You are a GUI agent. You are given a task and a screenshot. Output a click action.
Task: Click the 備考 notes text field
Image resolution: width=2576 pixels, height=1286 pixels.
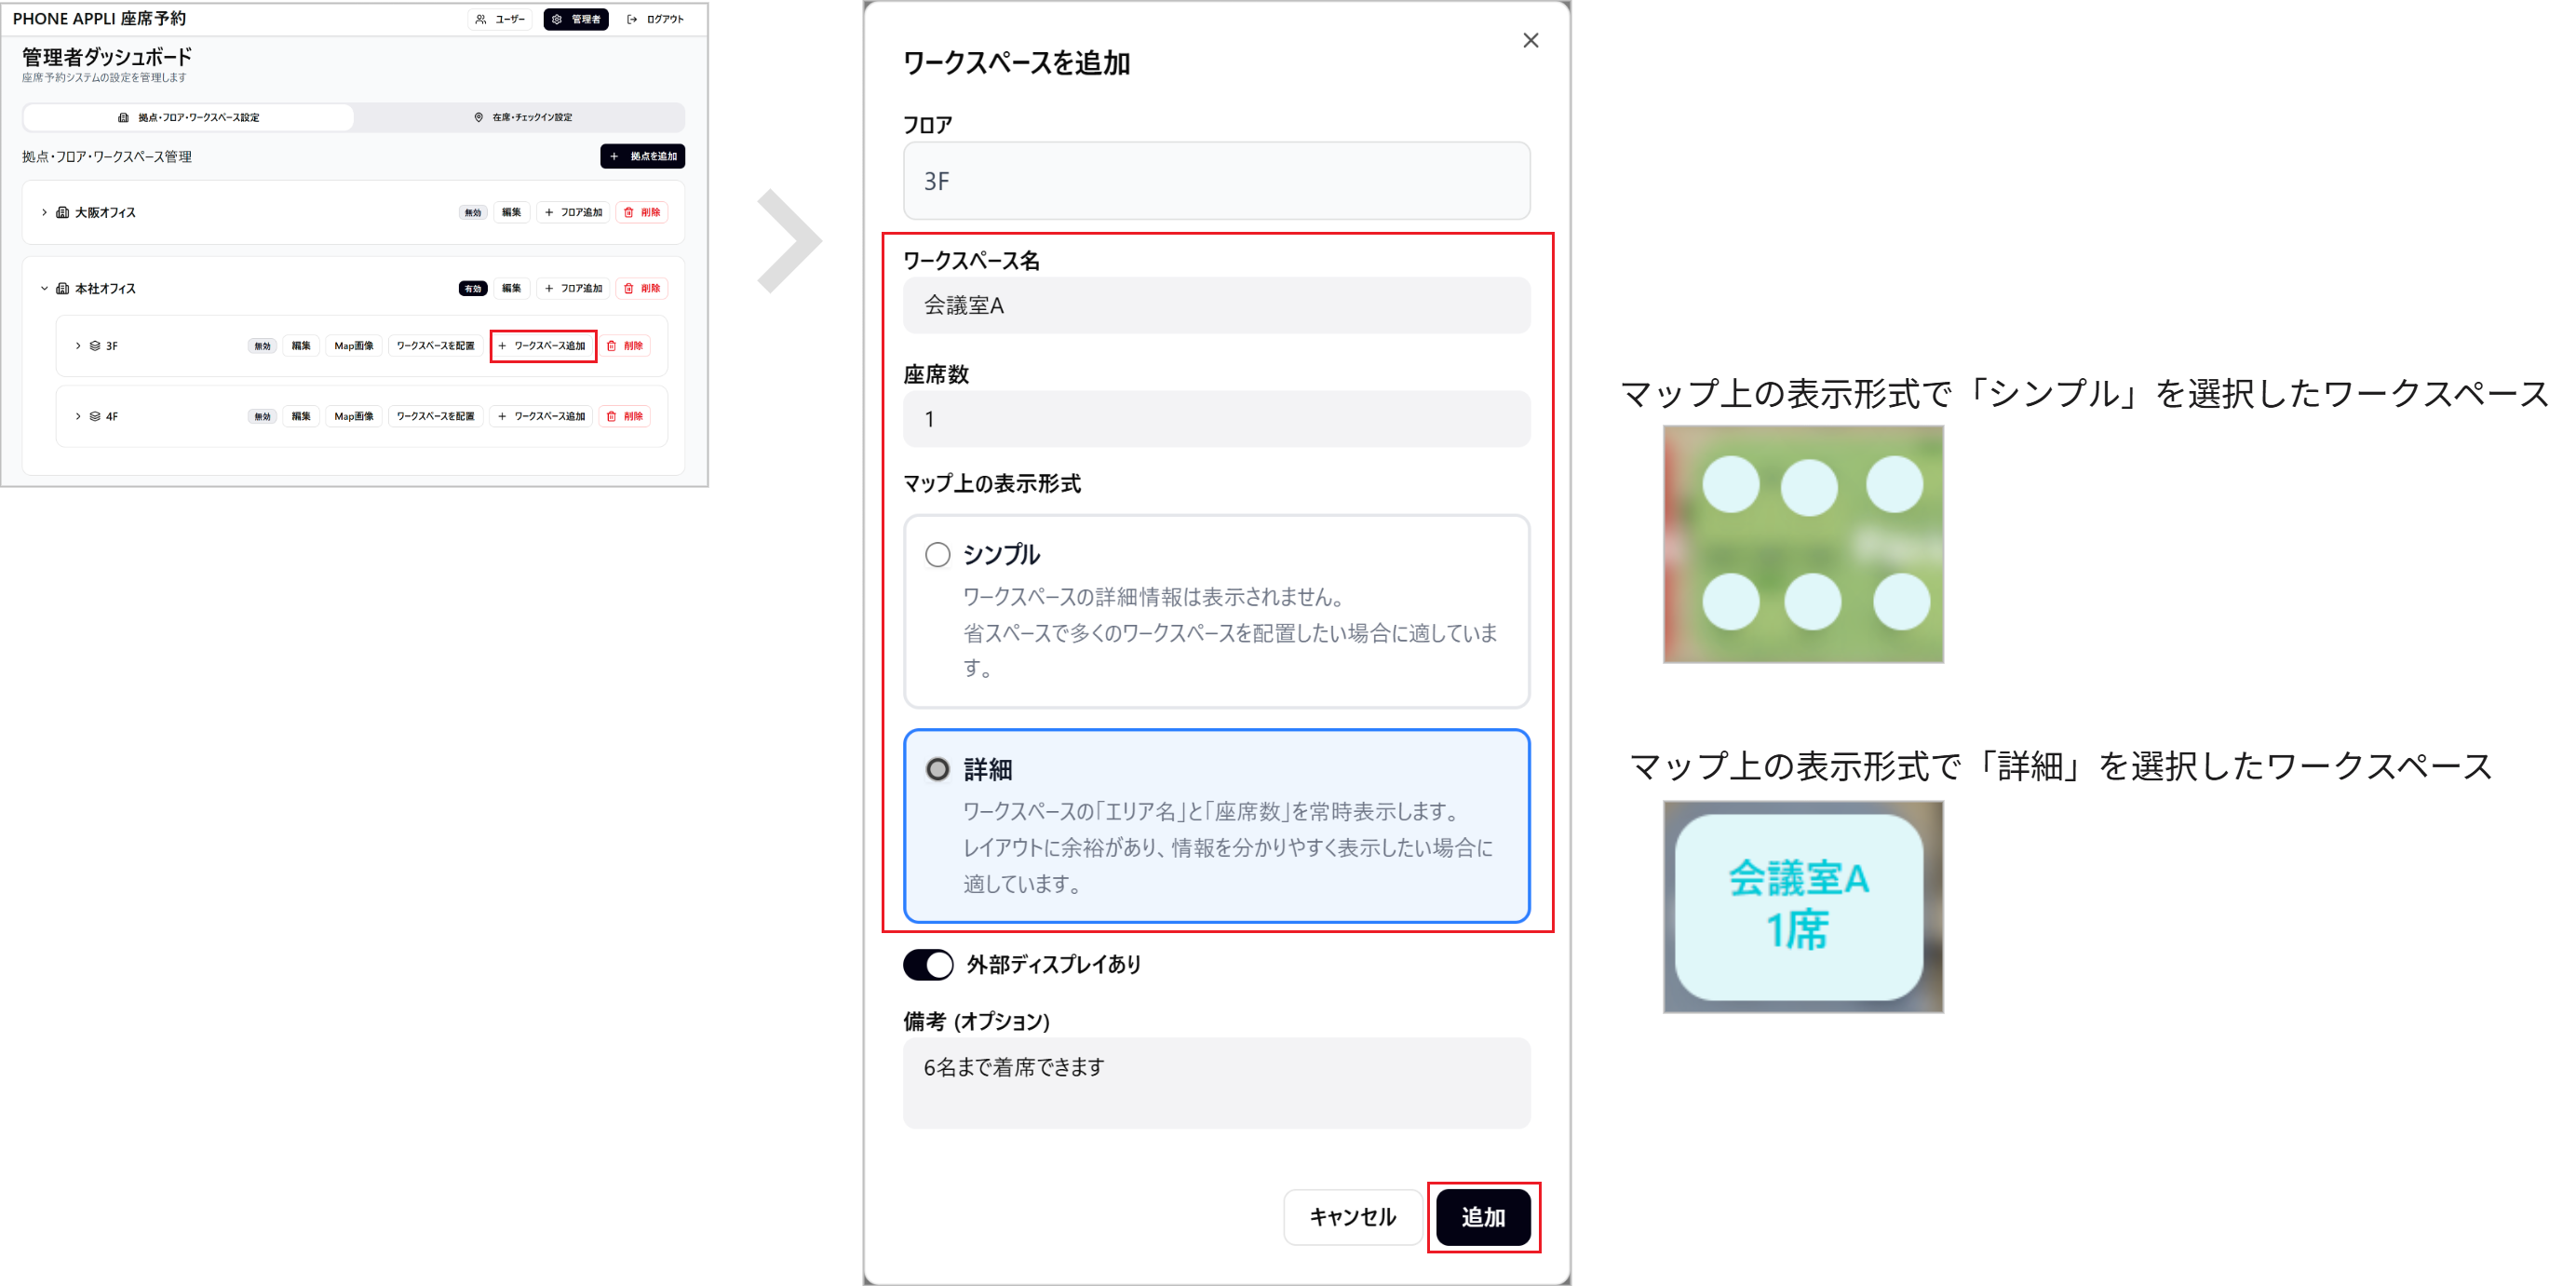[x=1215, y=1083]
